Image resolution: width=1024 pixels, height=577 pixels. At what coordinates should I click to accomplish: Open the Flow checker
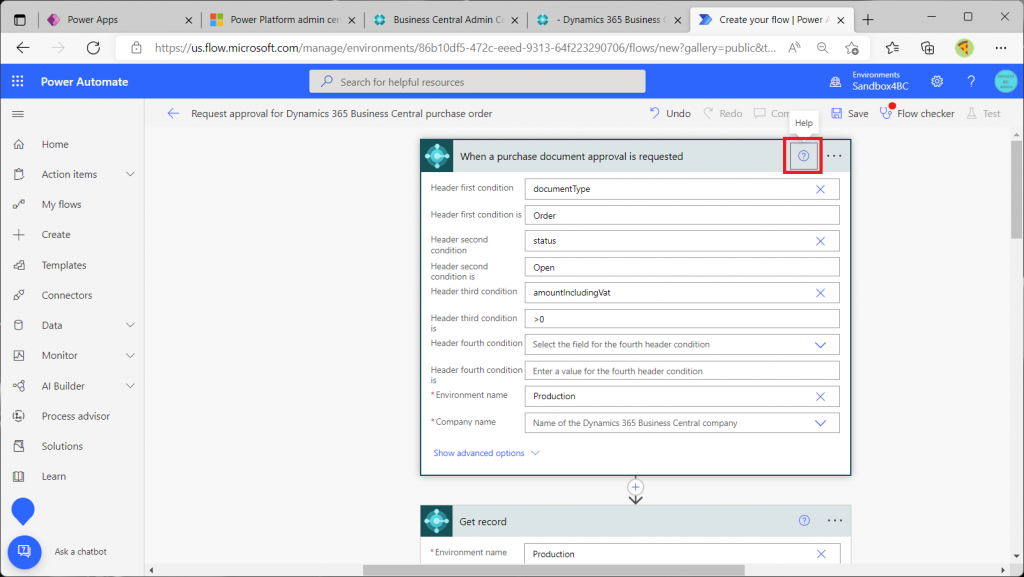(917, 114)
